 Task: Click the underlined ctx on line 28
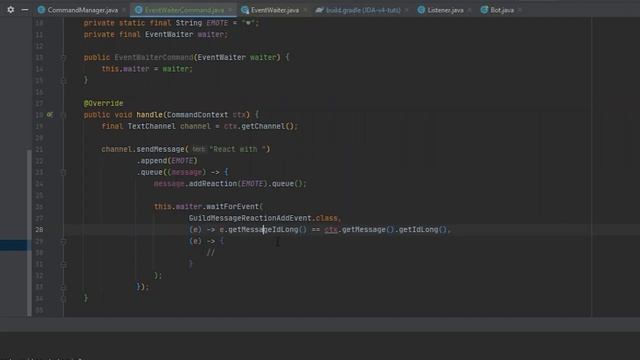331,229
